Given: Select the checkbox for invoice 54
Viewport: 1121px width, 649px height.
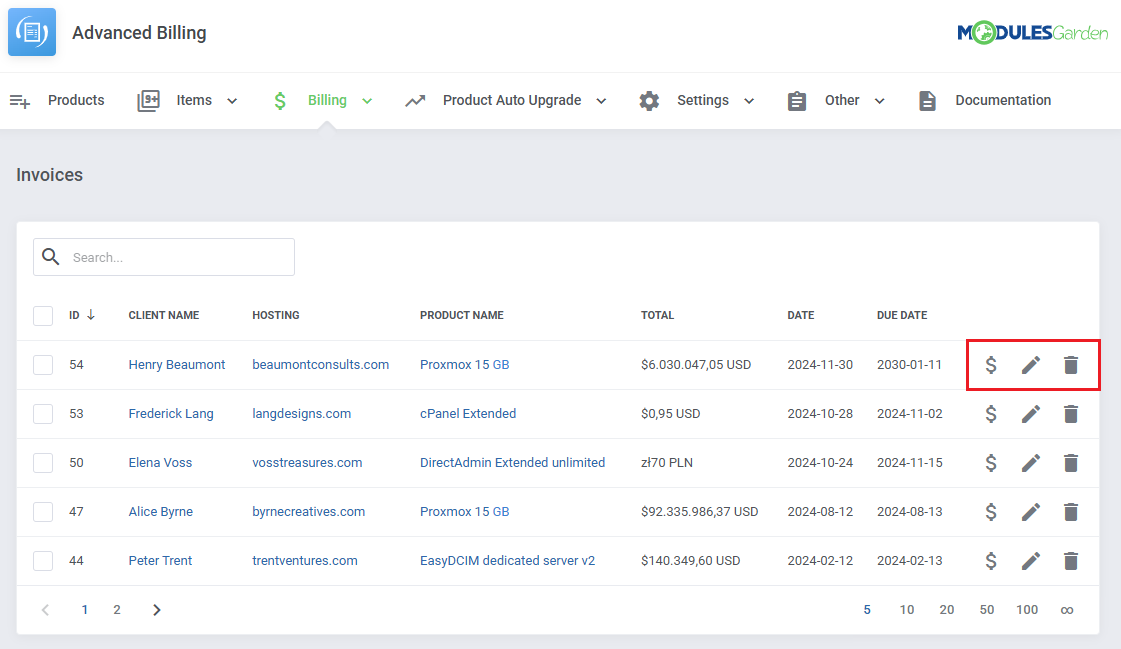Looking at the screenshot, I should coord(43,365).
